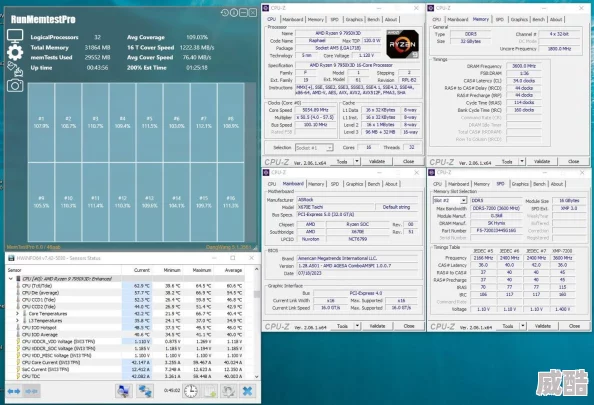The image size is (594, 405).
Task: Switch to Memory tab in bottom-right CPU-Z window
Action: (481, 184)
